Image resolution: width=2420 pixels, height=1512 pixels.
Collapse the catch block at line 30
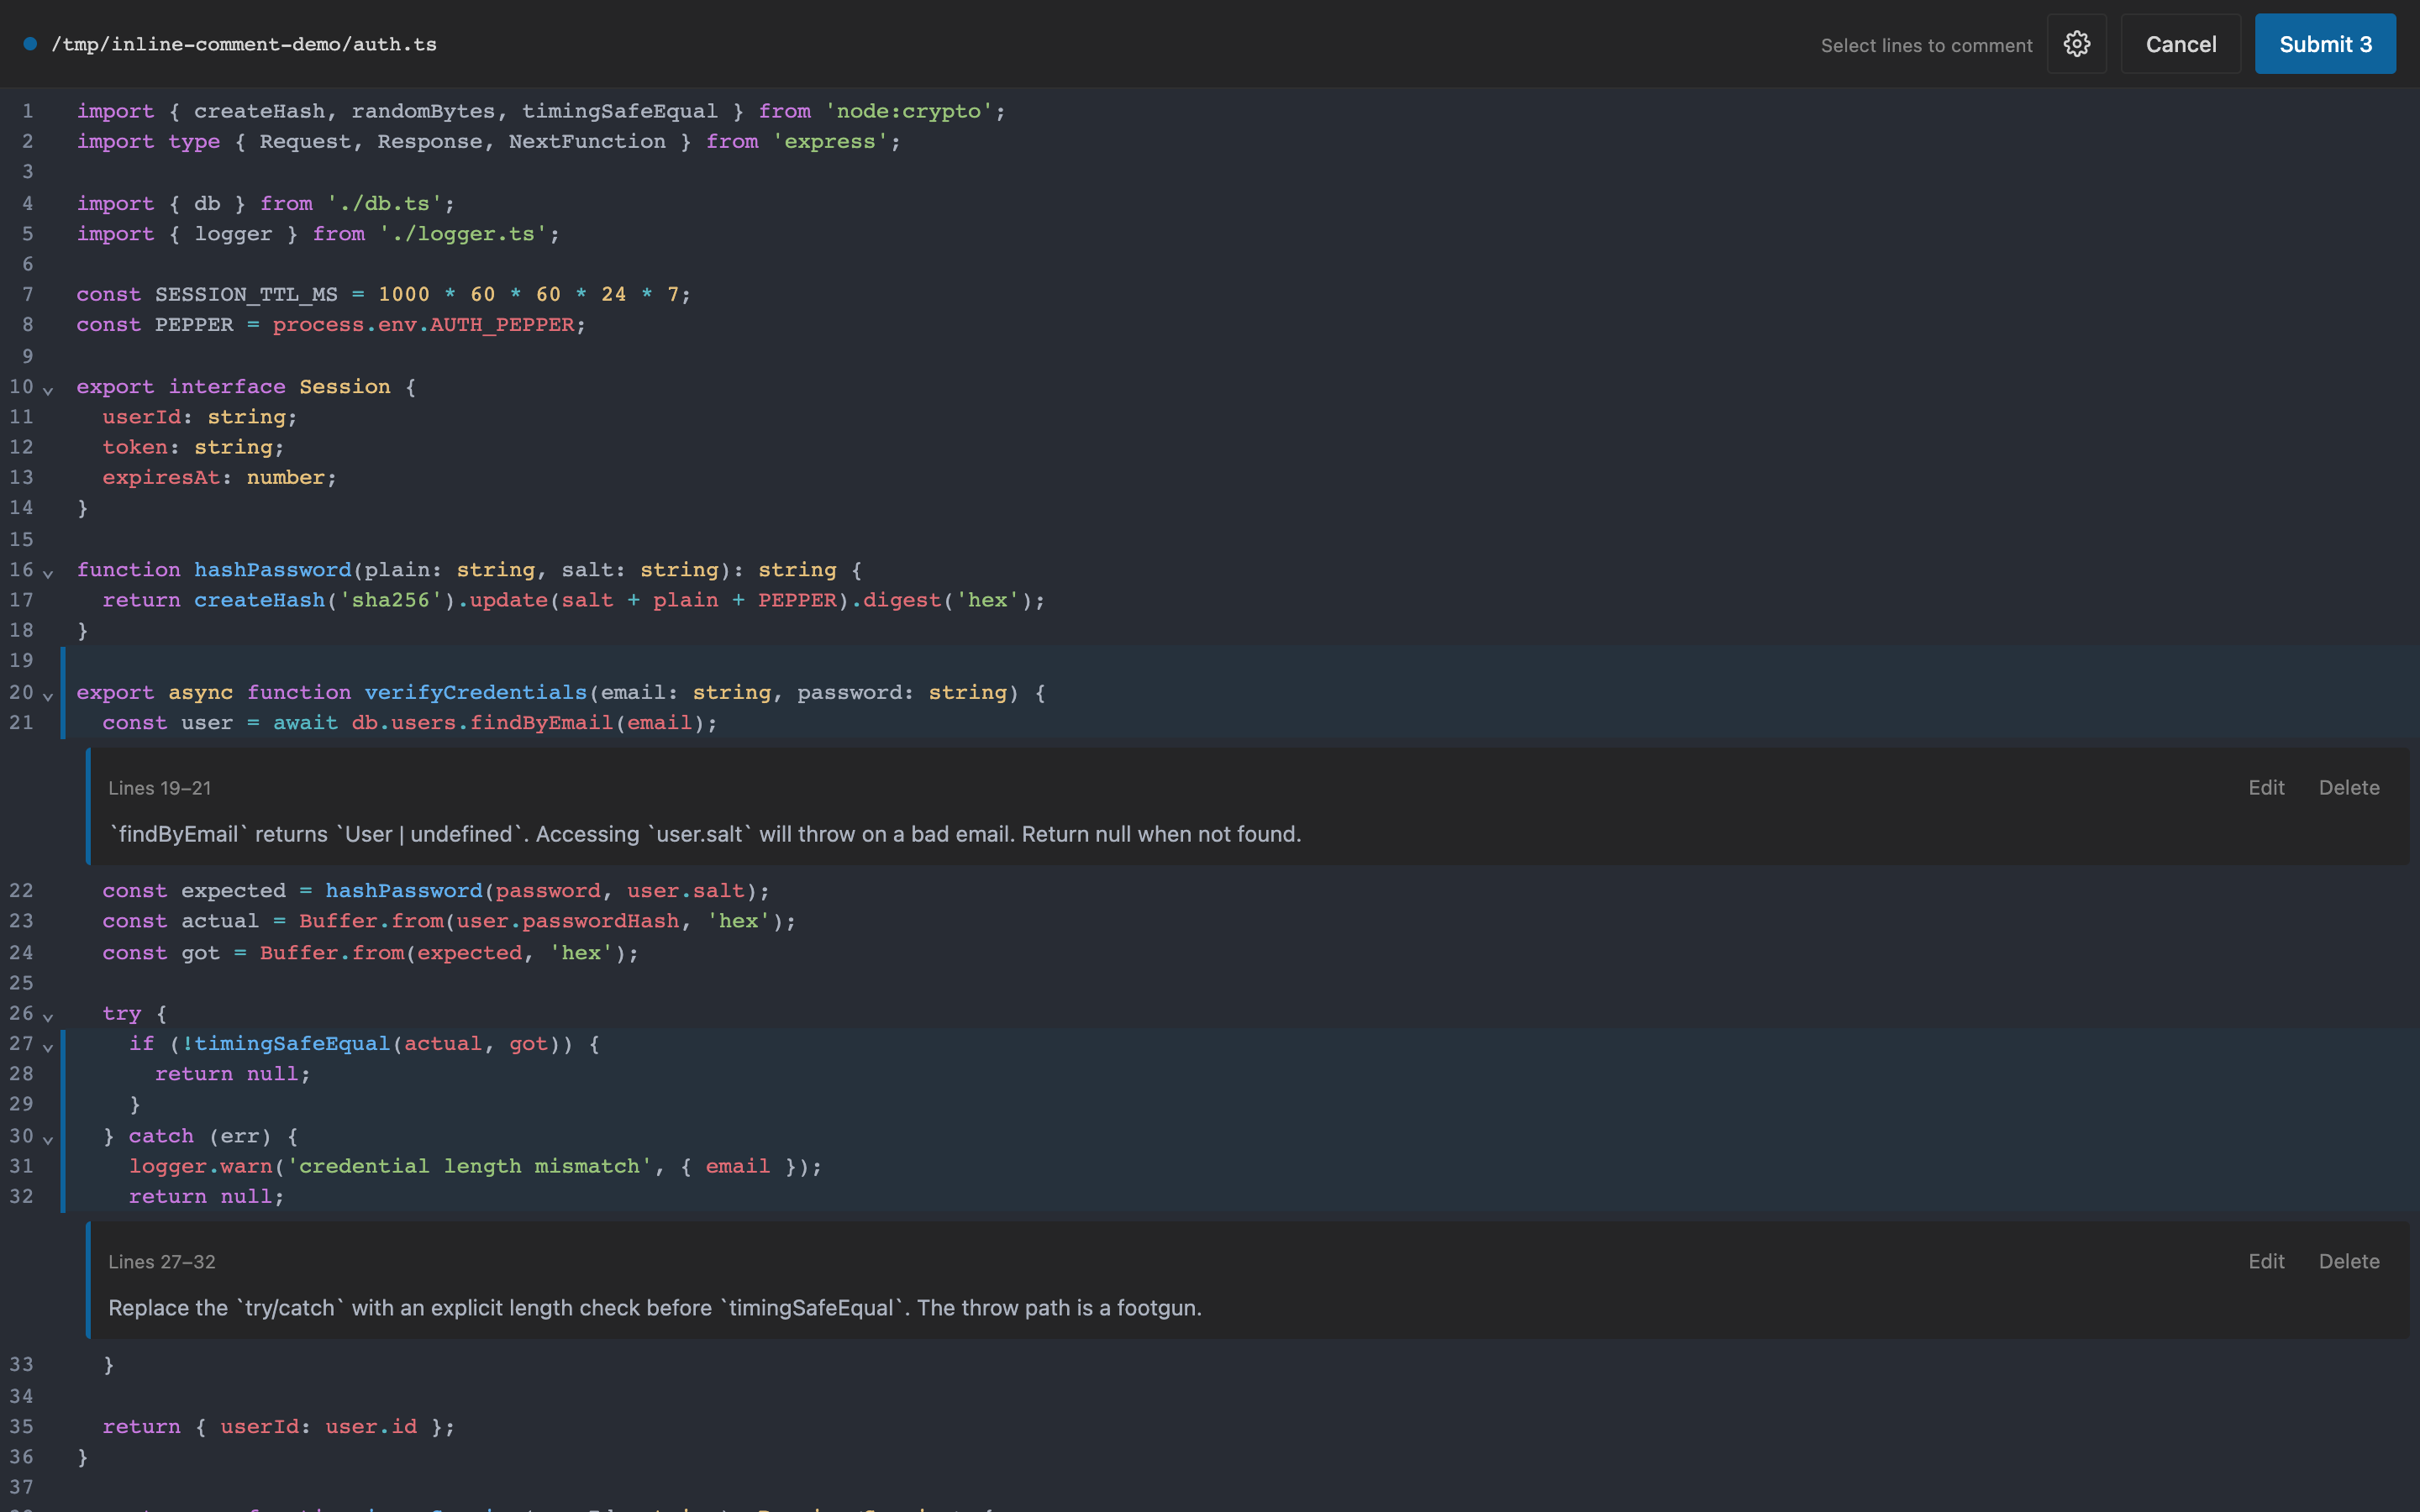(48, 1139)
